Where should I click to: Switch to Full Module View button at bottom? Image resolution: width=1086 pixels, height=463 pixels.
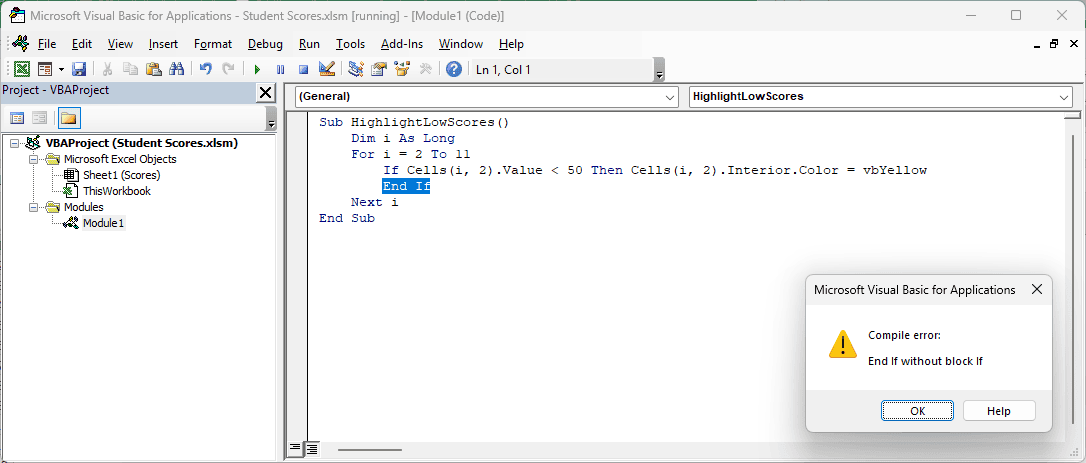pos(312,448)
